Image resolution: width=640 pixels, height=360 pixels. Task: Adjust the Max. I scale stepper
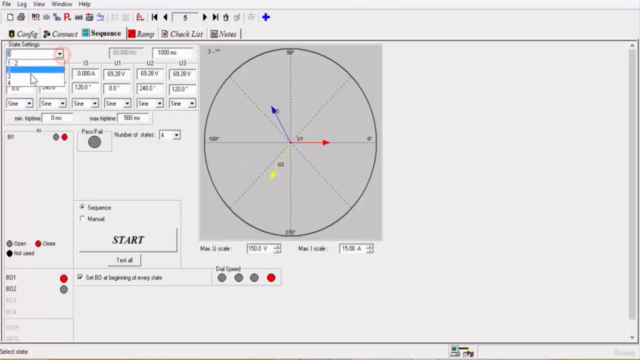(369, 249)
